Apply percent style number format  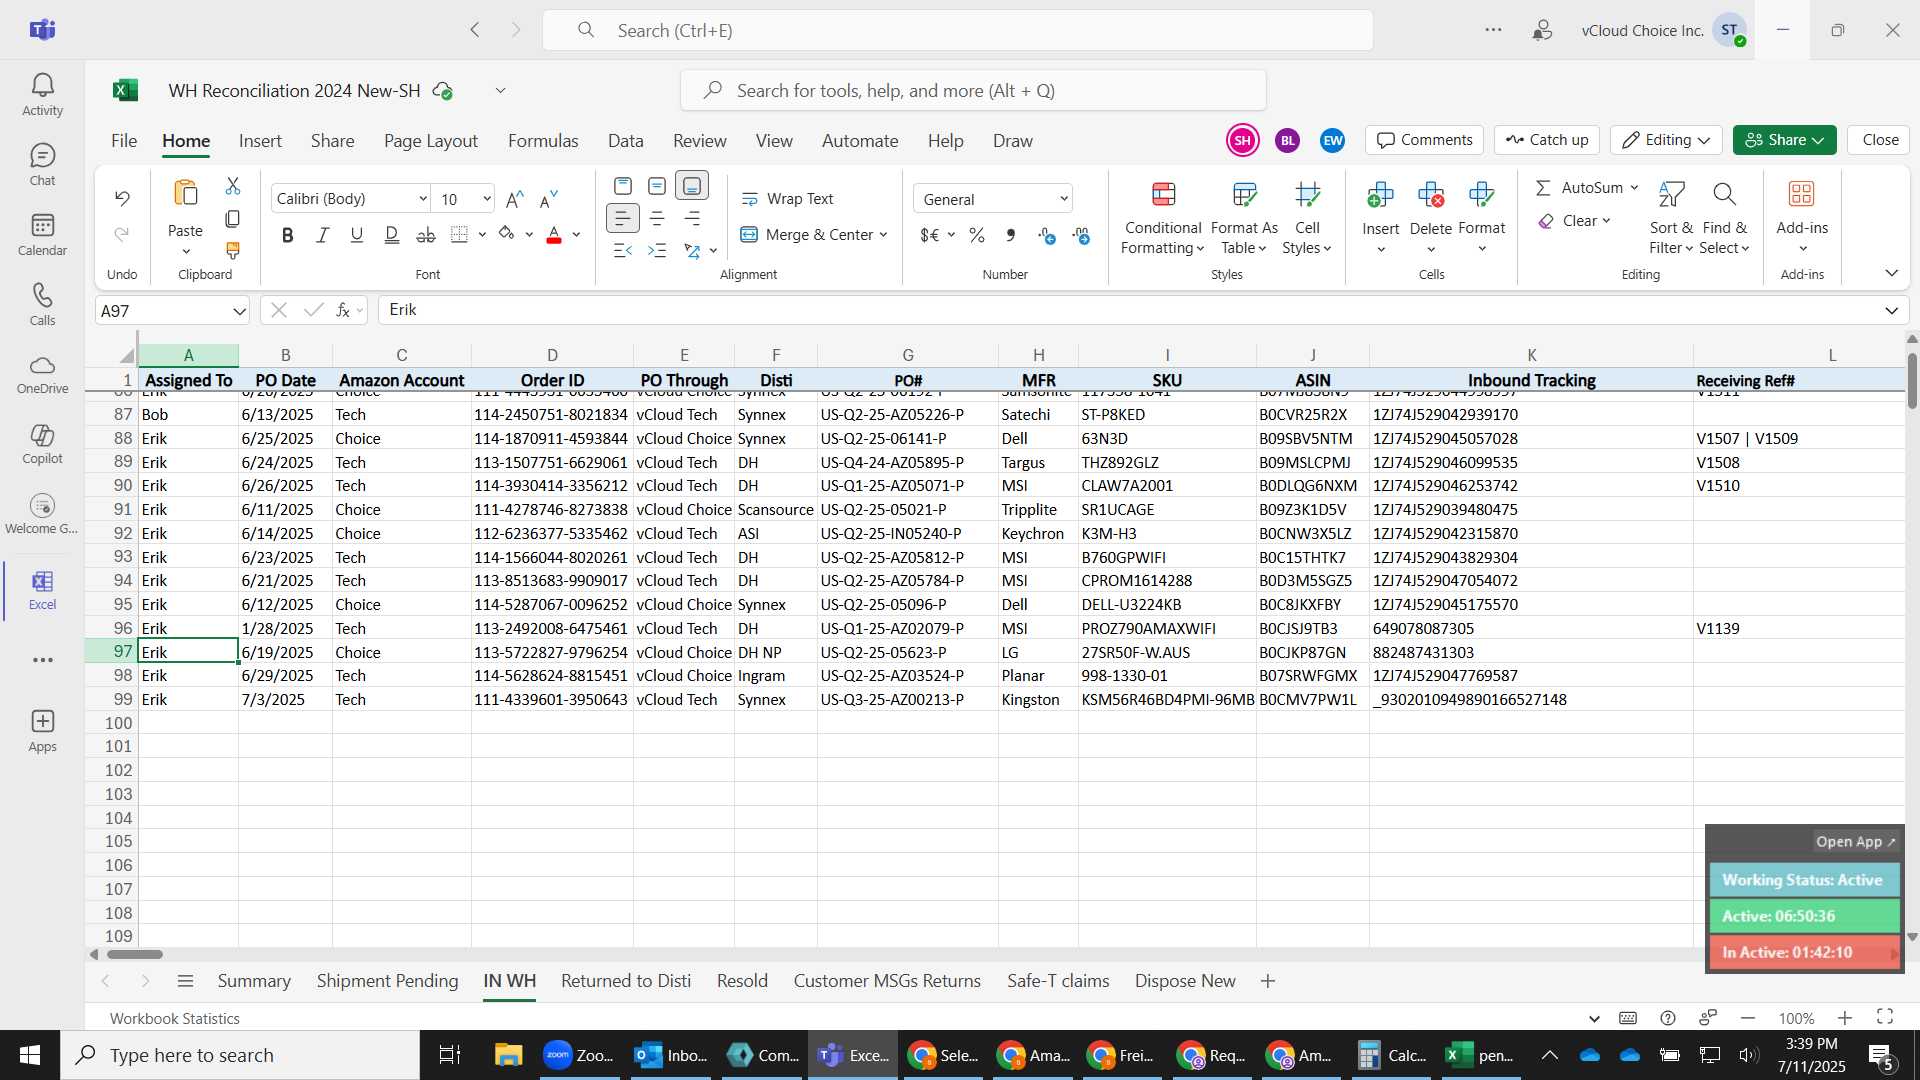click(977, 235)
